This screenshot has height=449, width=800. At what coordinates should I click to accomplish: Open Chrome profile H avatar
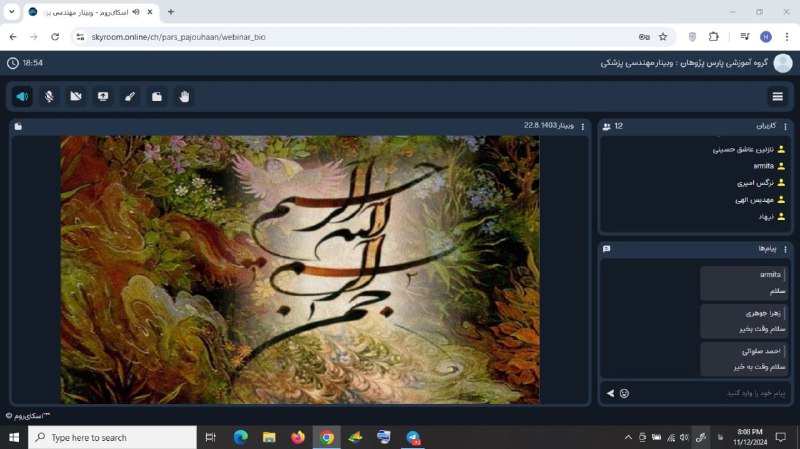click(765, 37)
